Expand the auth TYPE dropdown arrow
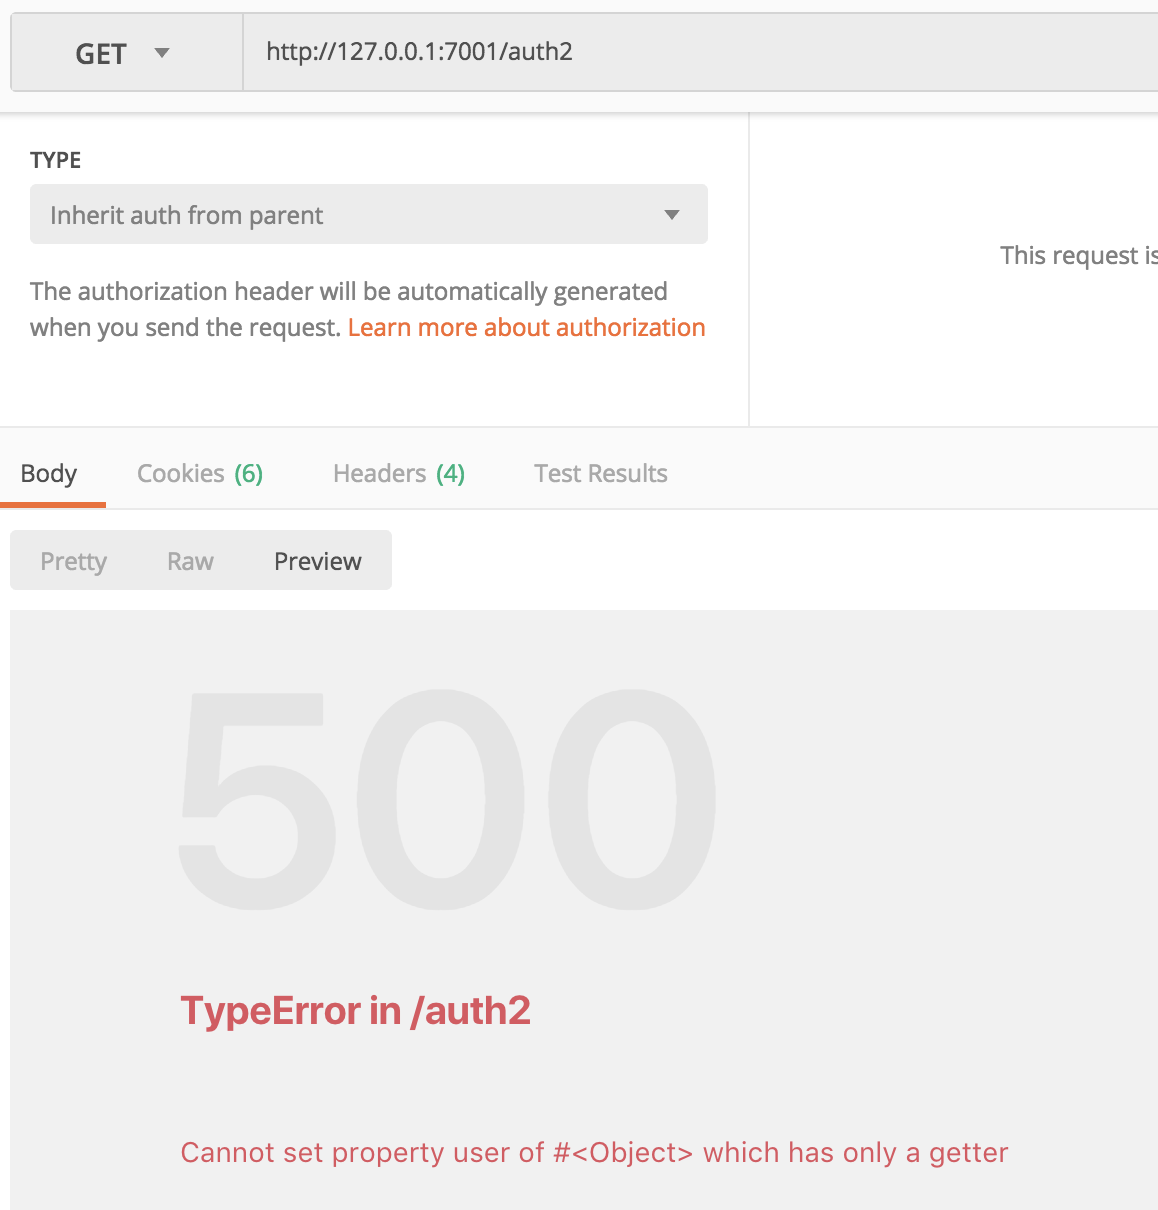Screen dimensions: 1158x1210 pyautogui.click(x=672, y=214)
